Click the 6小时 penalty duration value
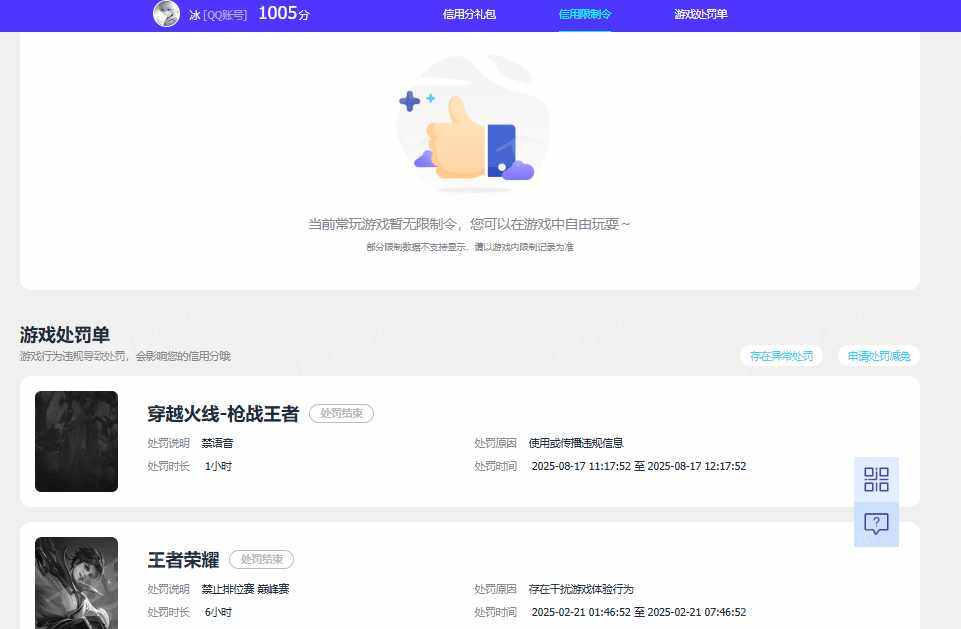961x629 pixels. click(x=218, y=612)
